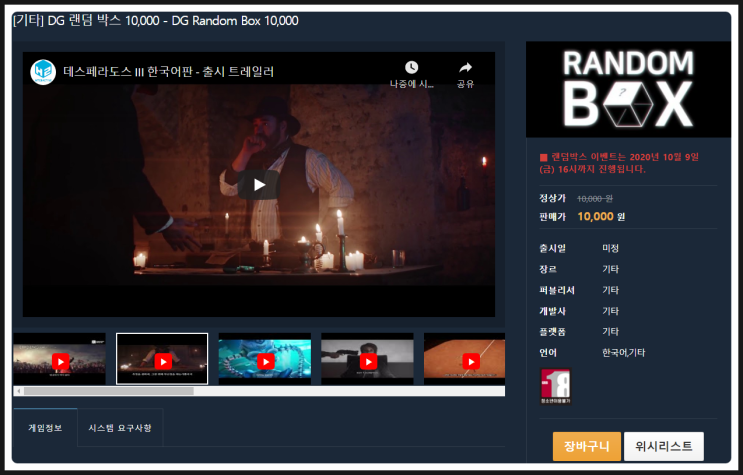
Task: Click the thumbnail scrollbar left arrow
Action: point(18,391)
